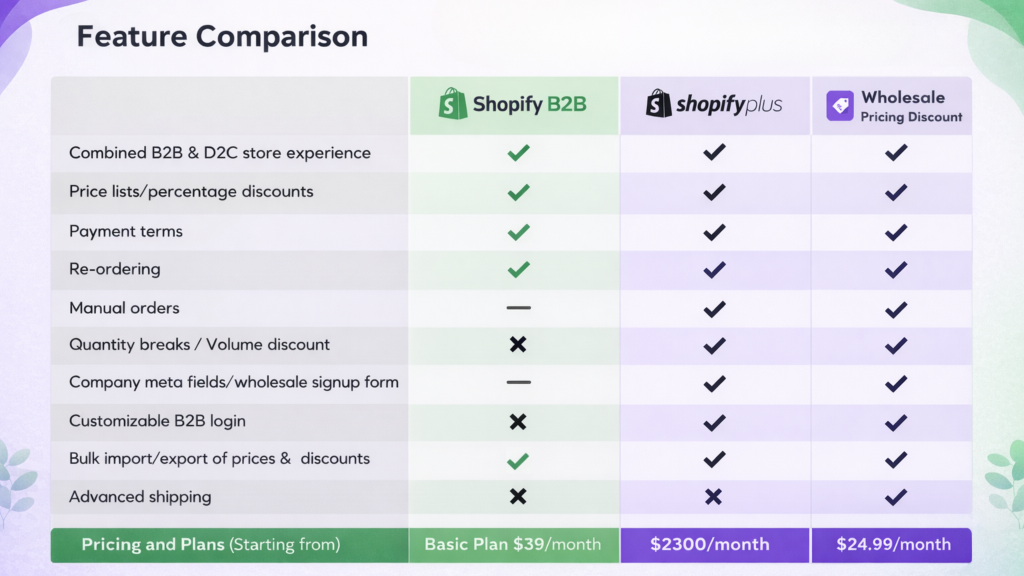Click Shopify B2B X for Quantity breaks

[518, 345]
